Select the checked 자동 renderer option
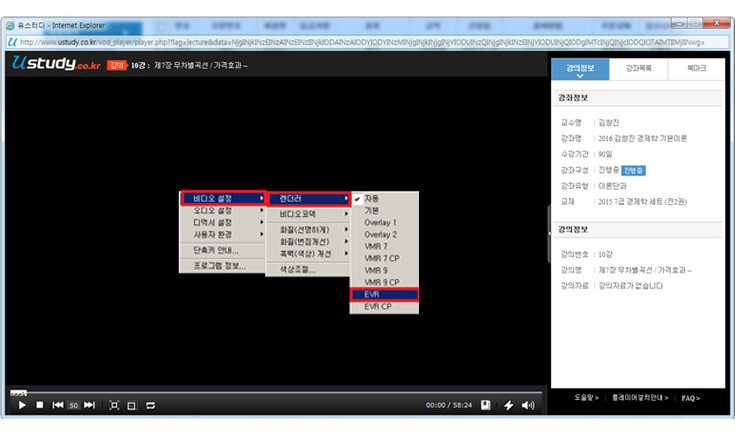Viewport: 735px width, 443px height. [x=380, y=198]
